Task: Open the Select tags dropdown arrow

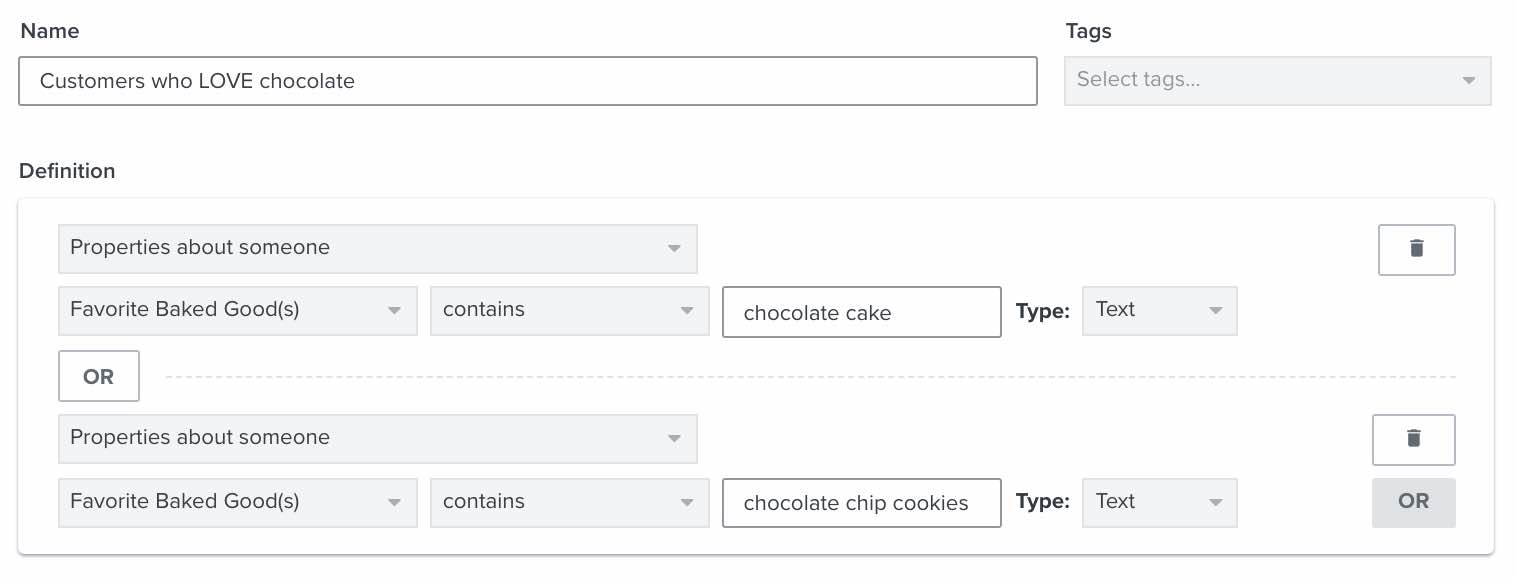Action: coord(1468,80)
